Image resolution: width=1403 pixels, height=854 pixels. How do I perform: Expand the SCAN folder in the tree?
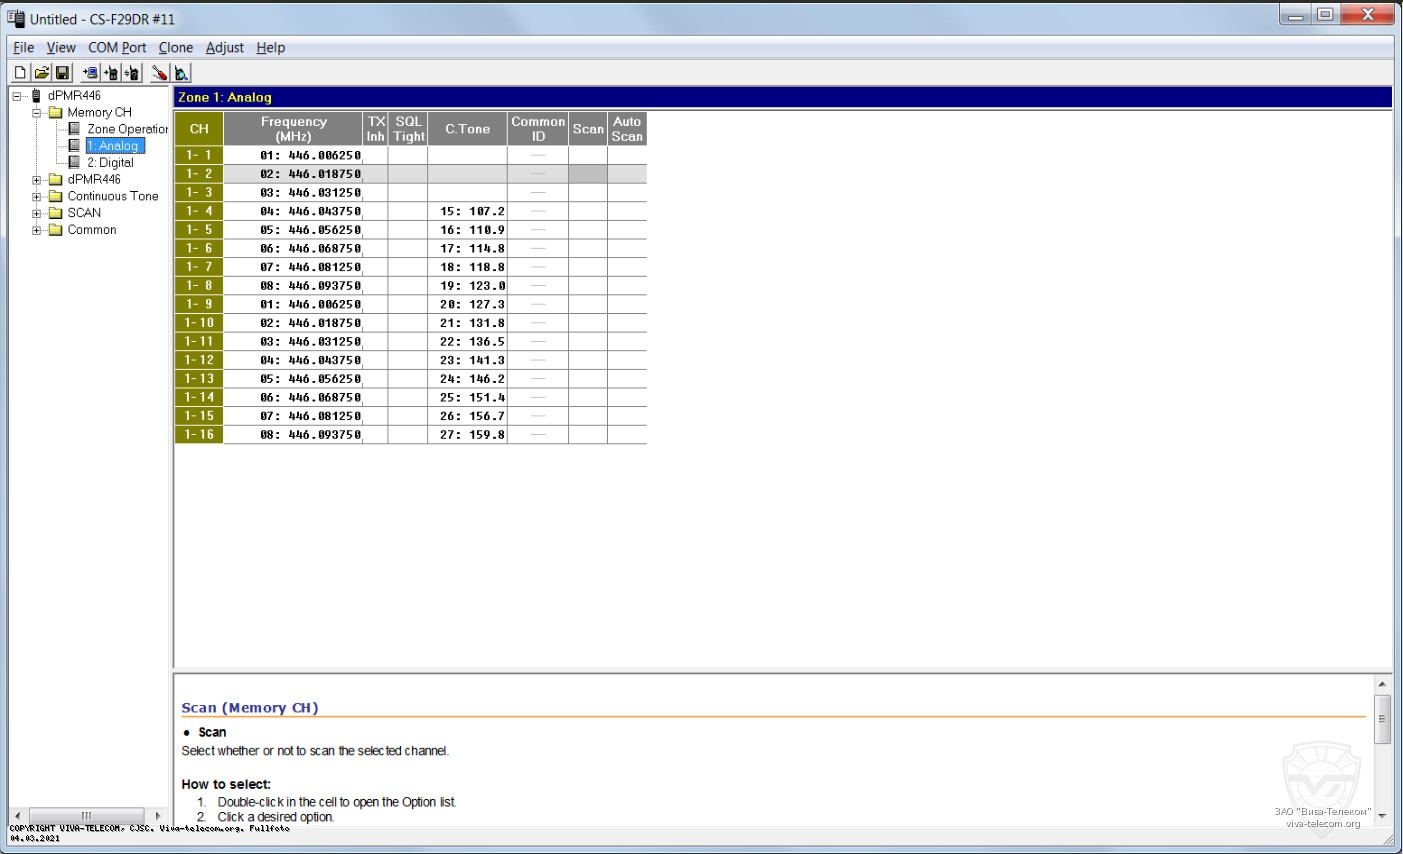(x=37, y=213)
